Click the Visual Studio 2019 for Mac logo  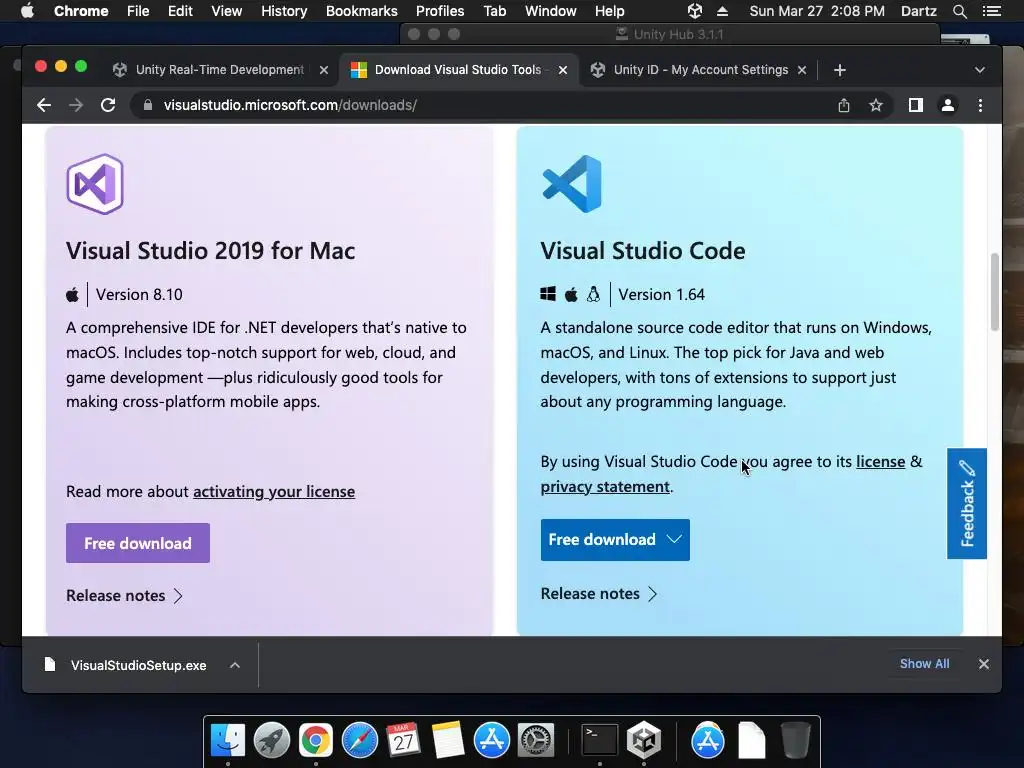tap(95, 184)
